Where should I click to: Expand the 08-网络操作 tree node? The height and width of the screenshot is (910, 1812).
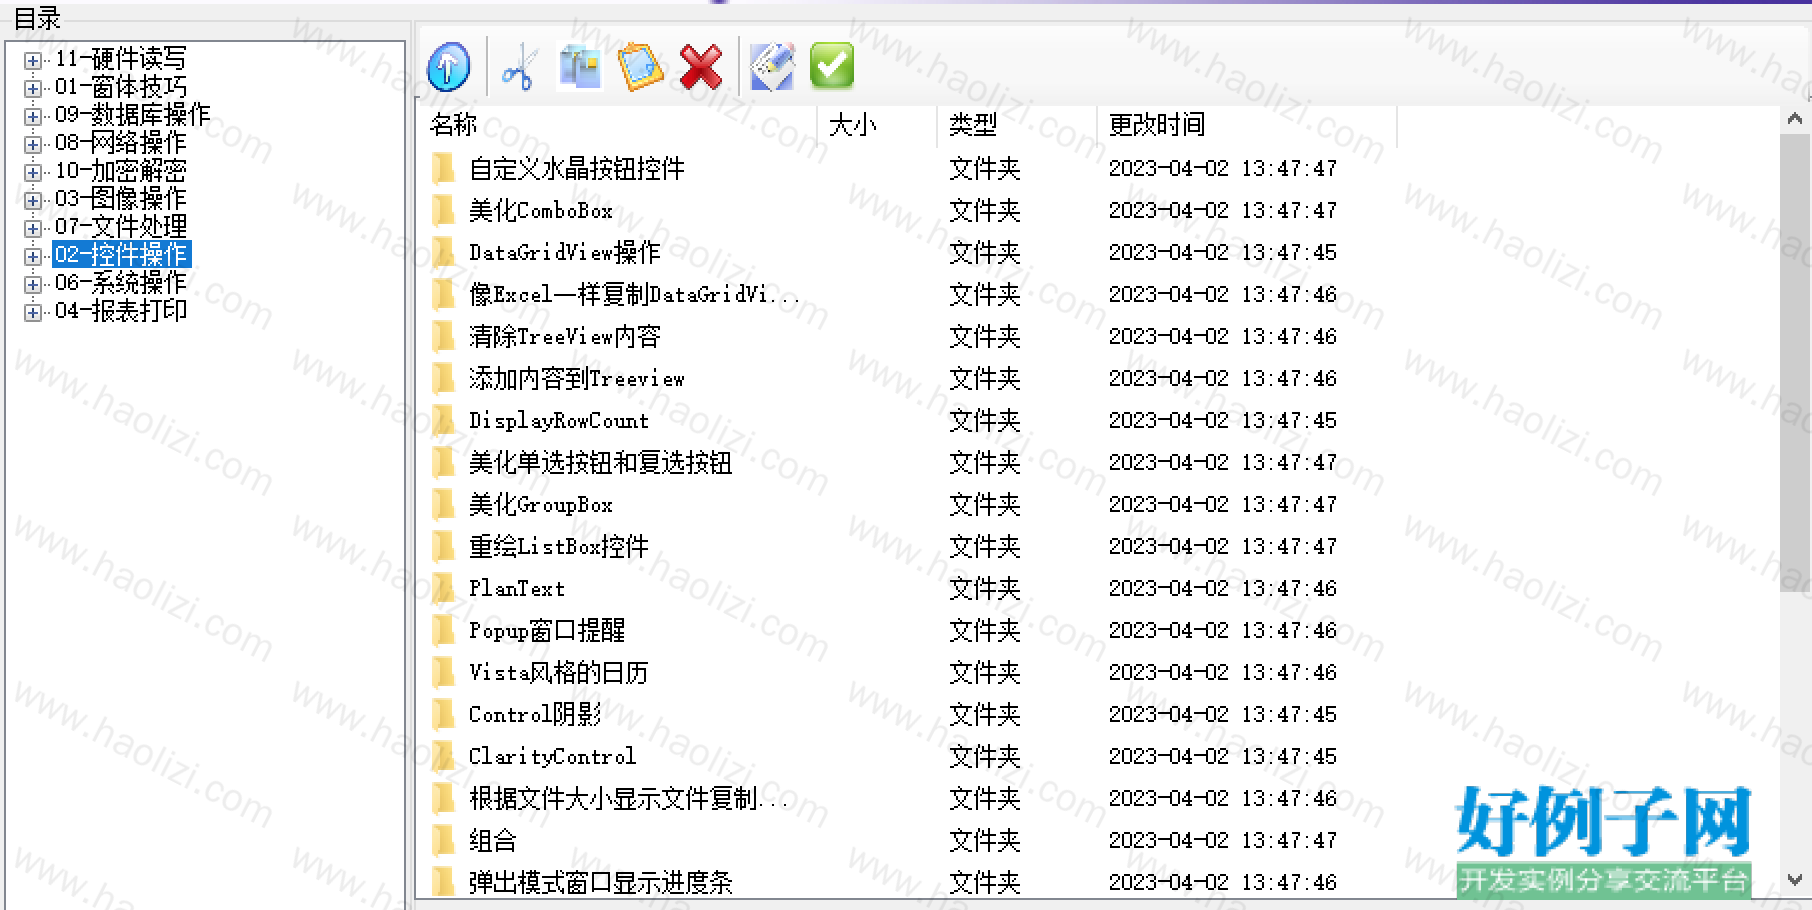(x=33, y=144)
